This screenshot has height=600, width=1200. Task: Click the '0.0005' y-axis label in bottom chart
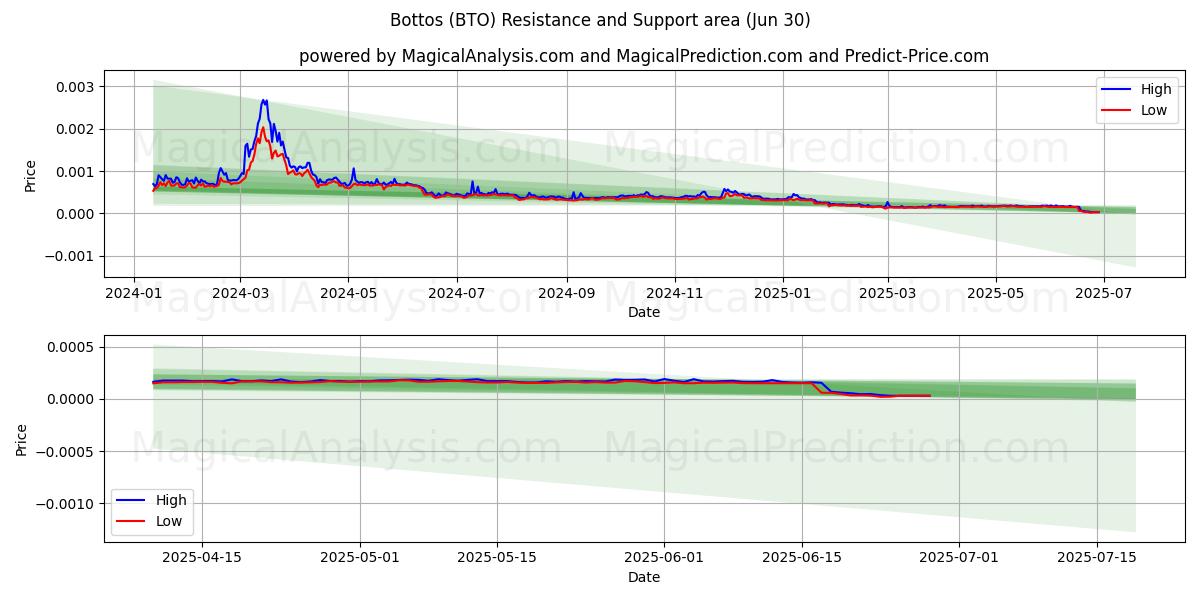[73, 348]
